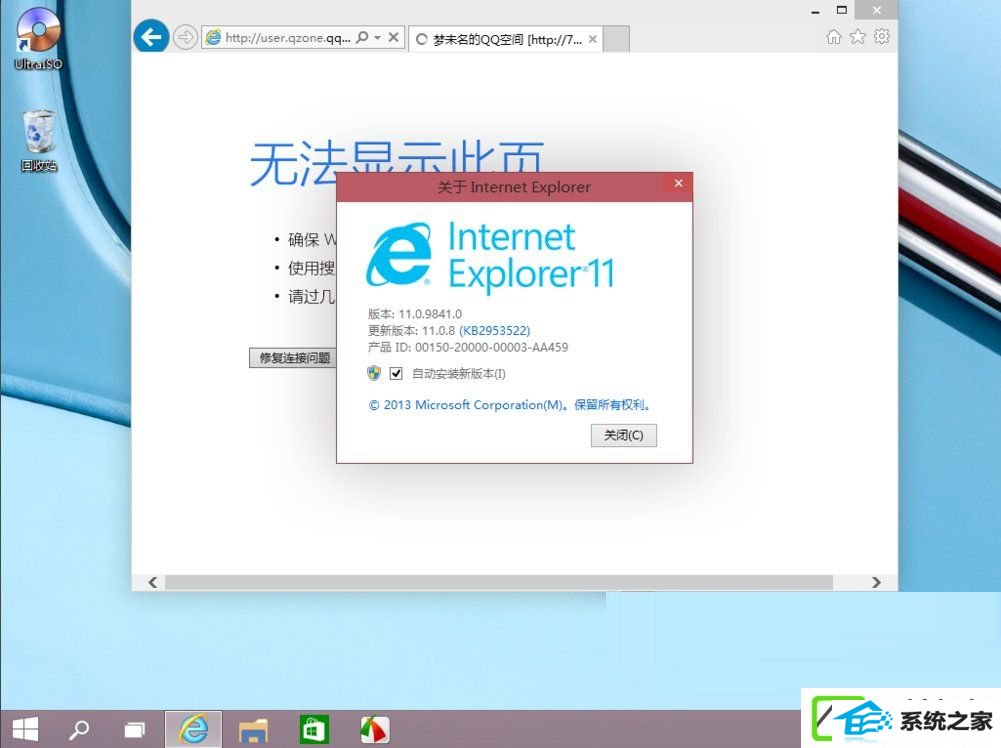Click the UAC shield icon in dialog
Viewport: 1001px width, 748px height.
374,373
